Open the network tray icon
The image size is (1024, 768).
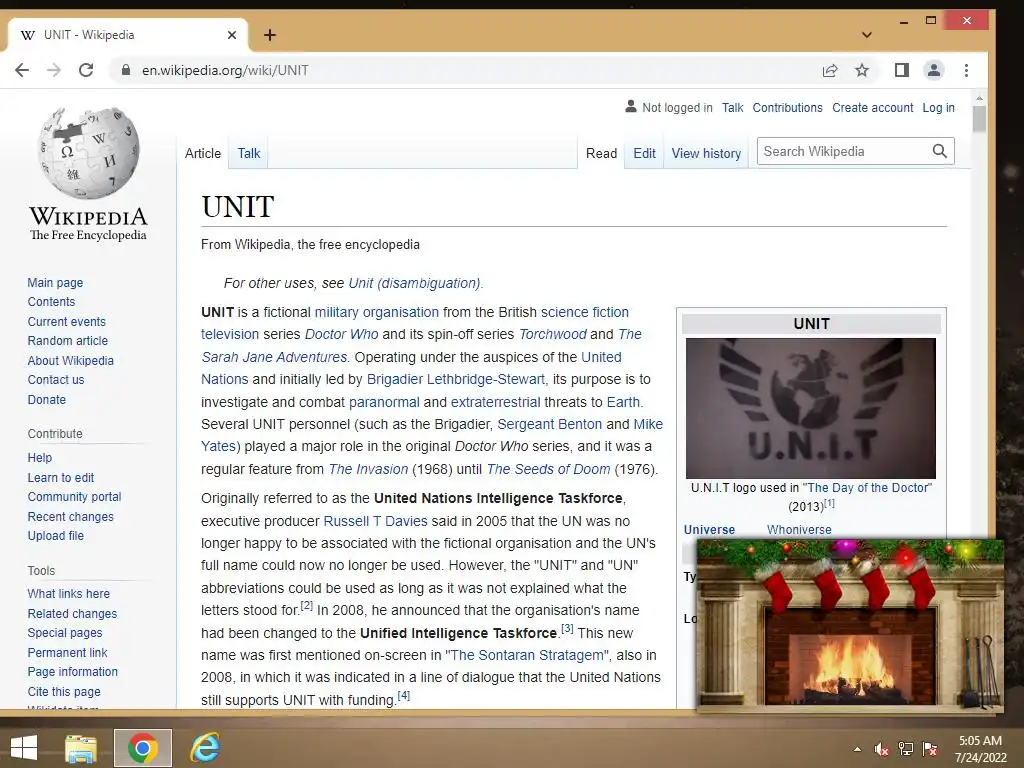coord(906,749)
